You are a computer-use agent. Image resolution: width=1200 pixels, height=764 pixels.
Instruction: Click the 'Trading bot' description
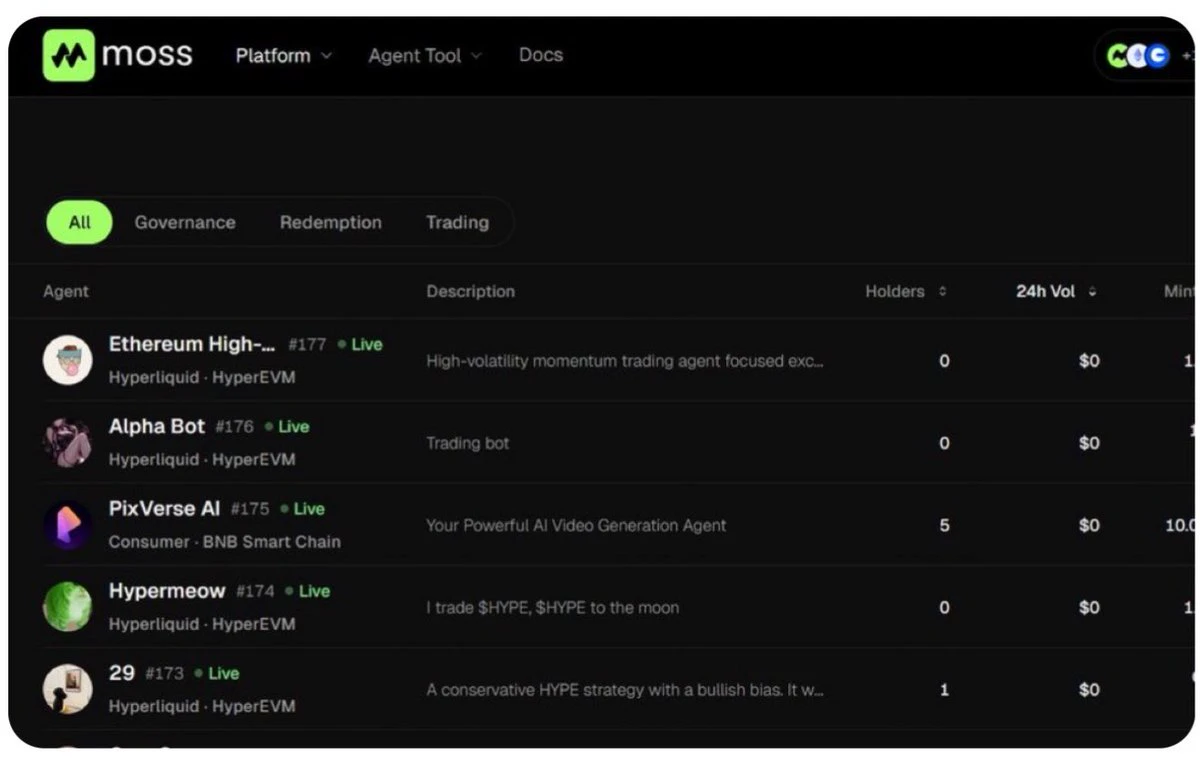[468, 443]
